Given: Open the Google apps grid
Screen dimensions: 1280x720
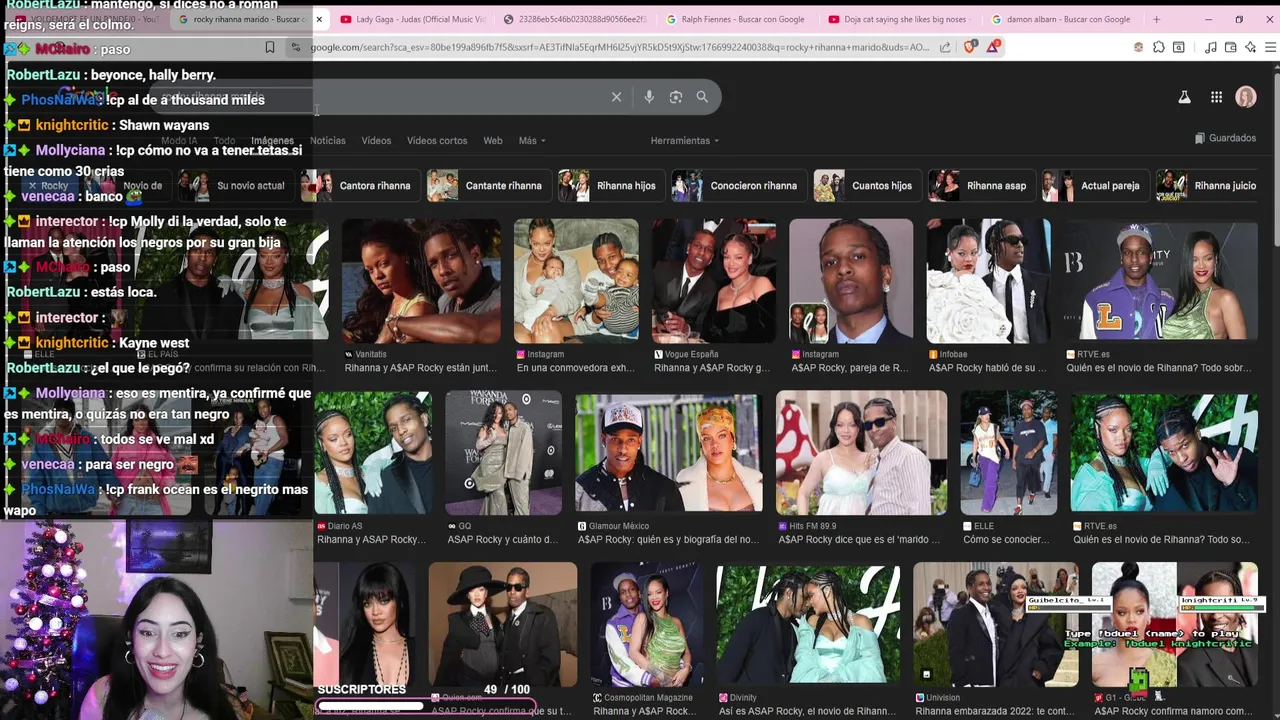Looking at the screenshot, I should tap(1216, 97).
